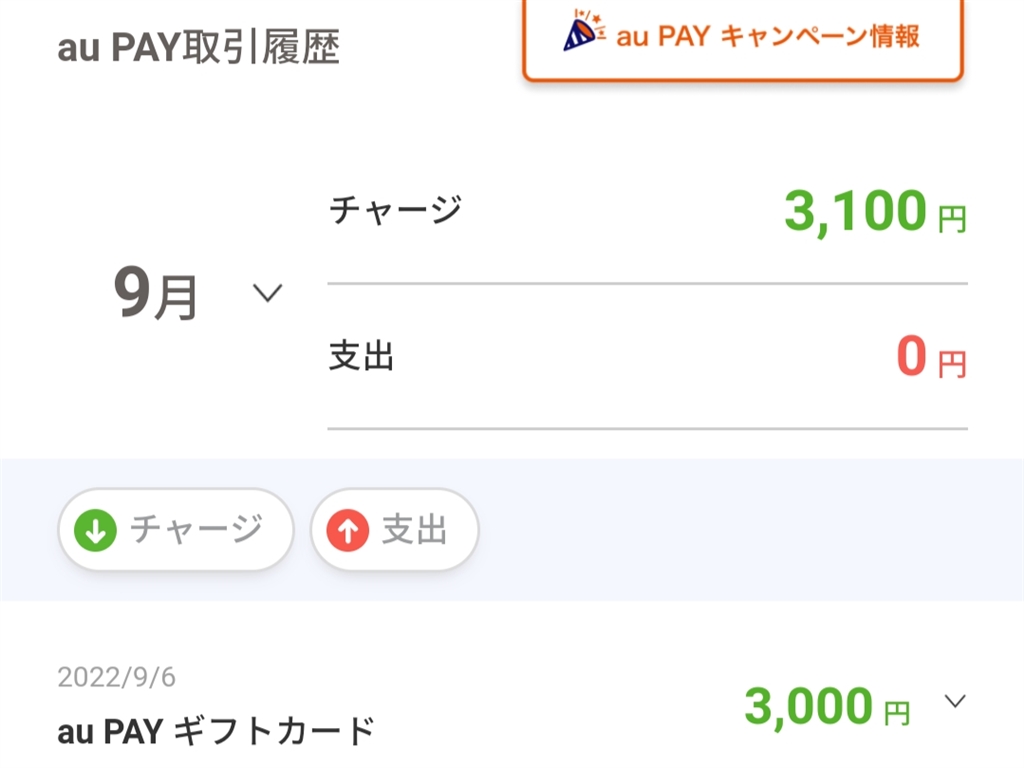The width and height of the screenshot is (1024, 768).
Task: Open au PAY キャンペーン情報 text
Action: pos(767,37)
